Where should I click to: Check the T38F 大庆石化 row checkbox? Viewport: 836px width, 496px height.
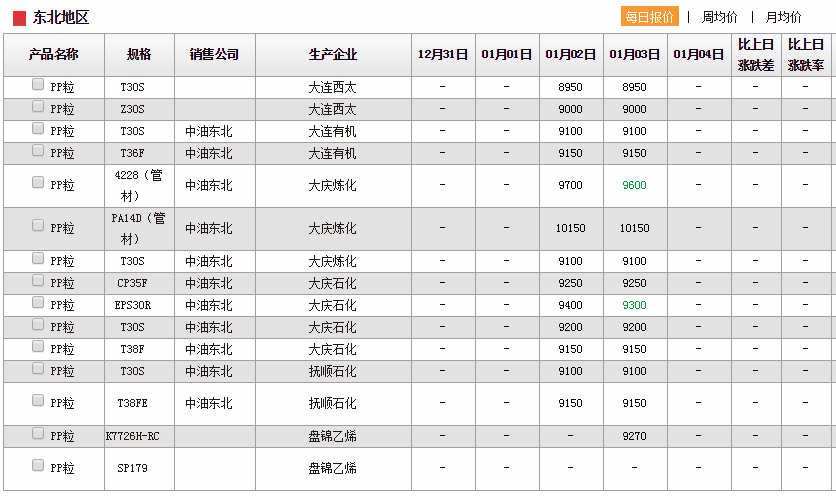pyautogui.click(x=38, y=347)
